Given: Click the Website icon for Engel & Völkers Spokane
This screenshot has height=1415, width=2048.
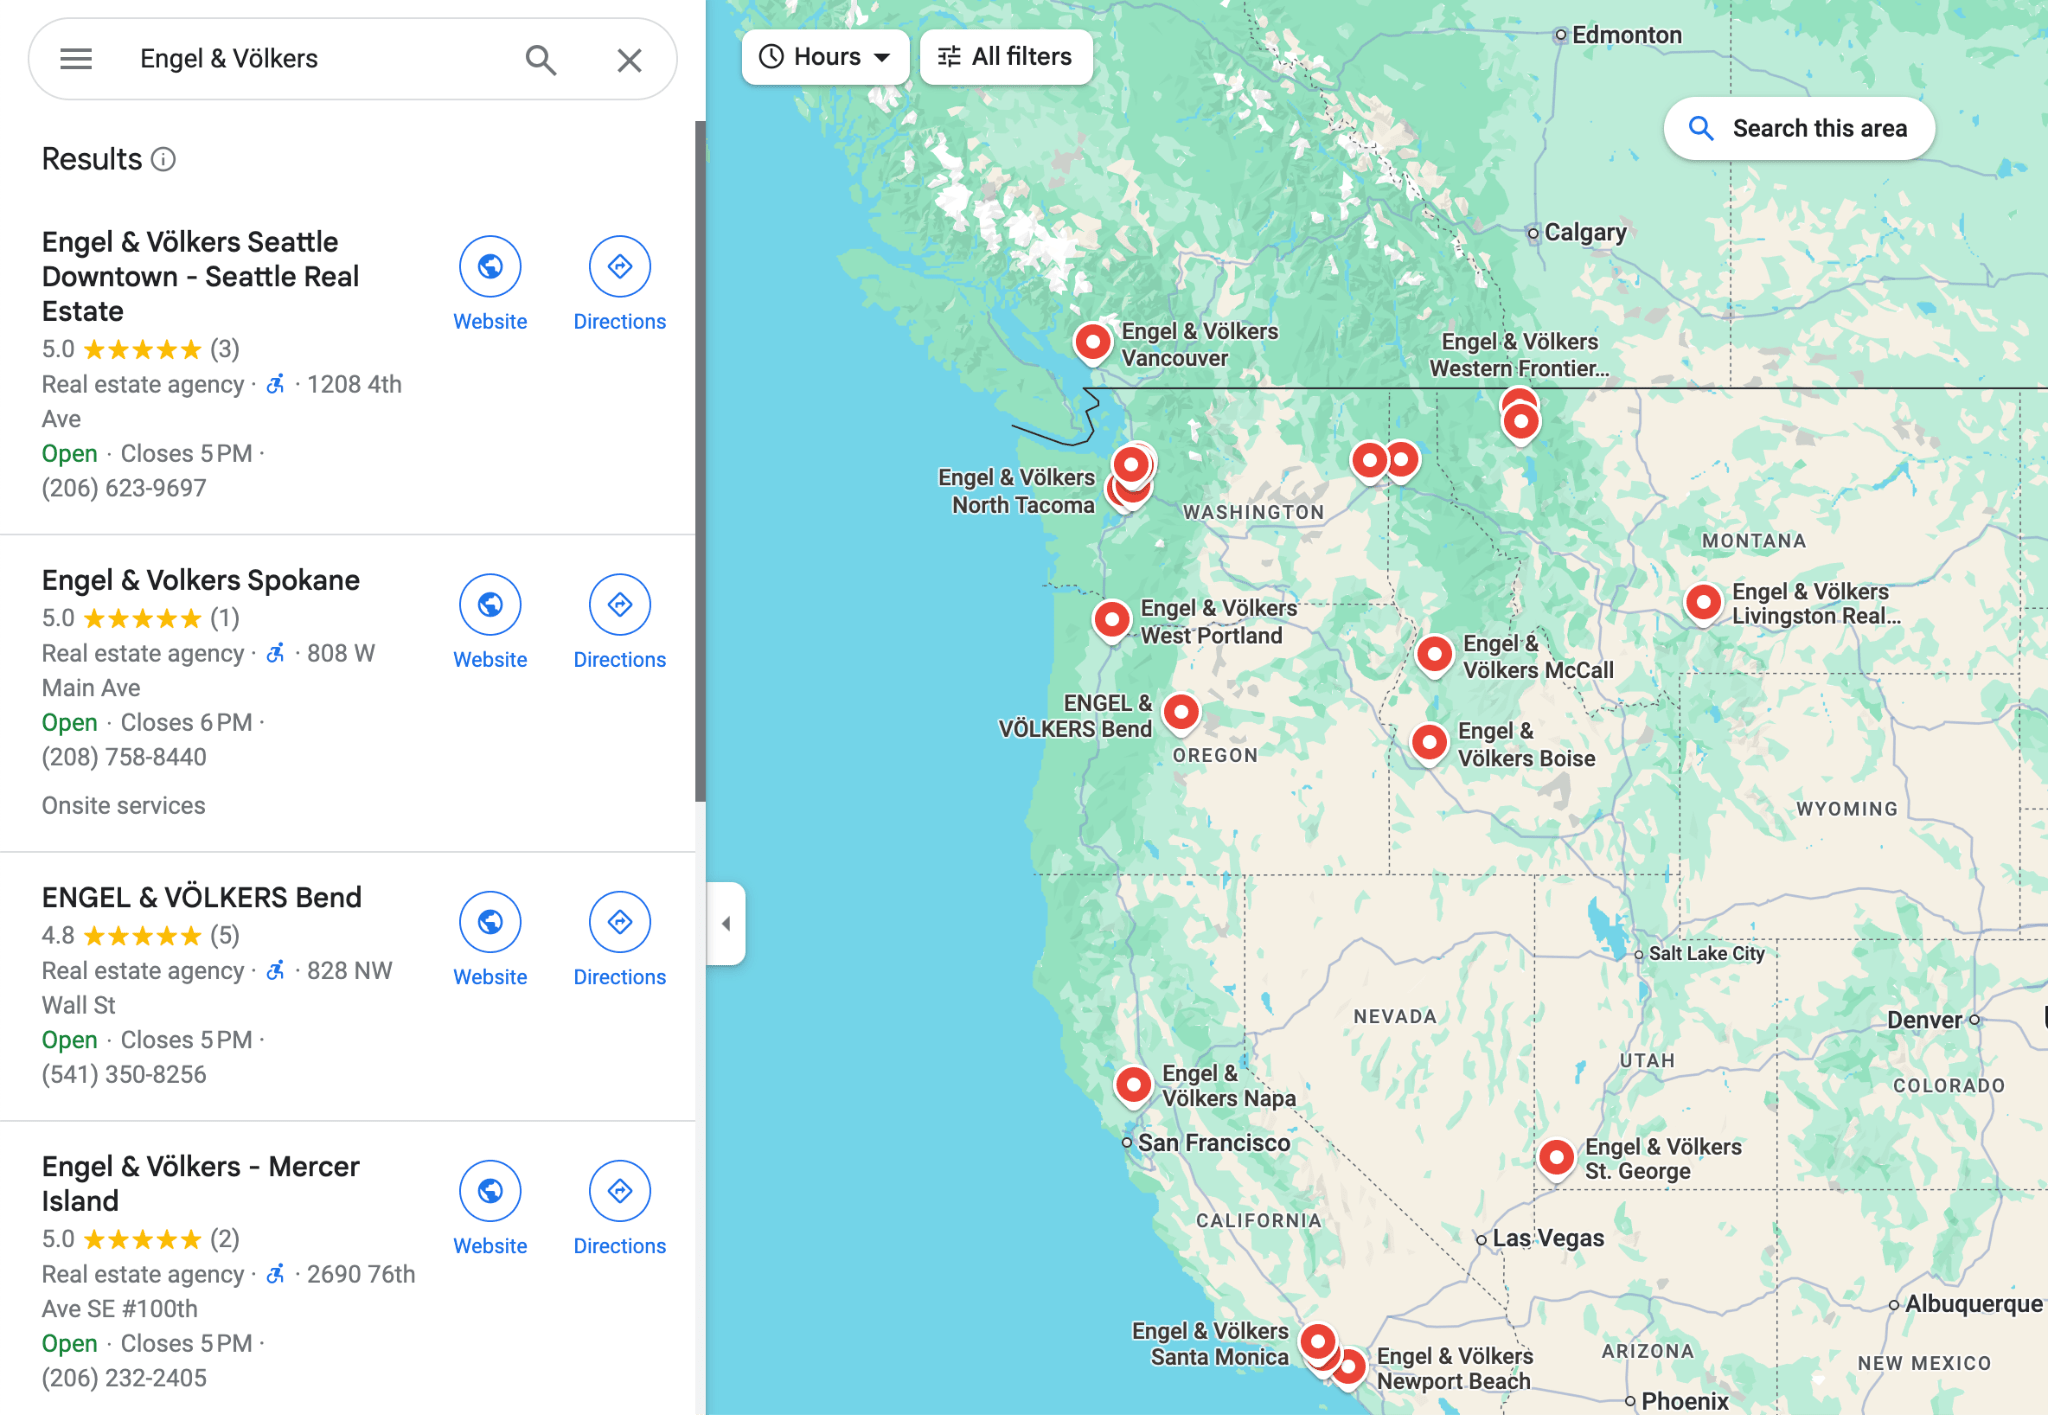Looking at the screenshot, I should point(489,606).
